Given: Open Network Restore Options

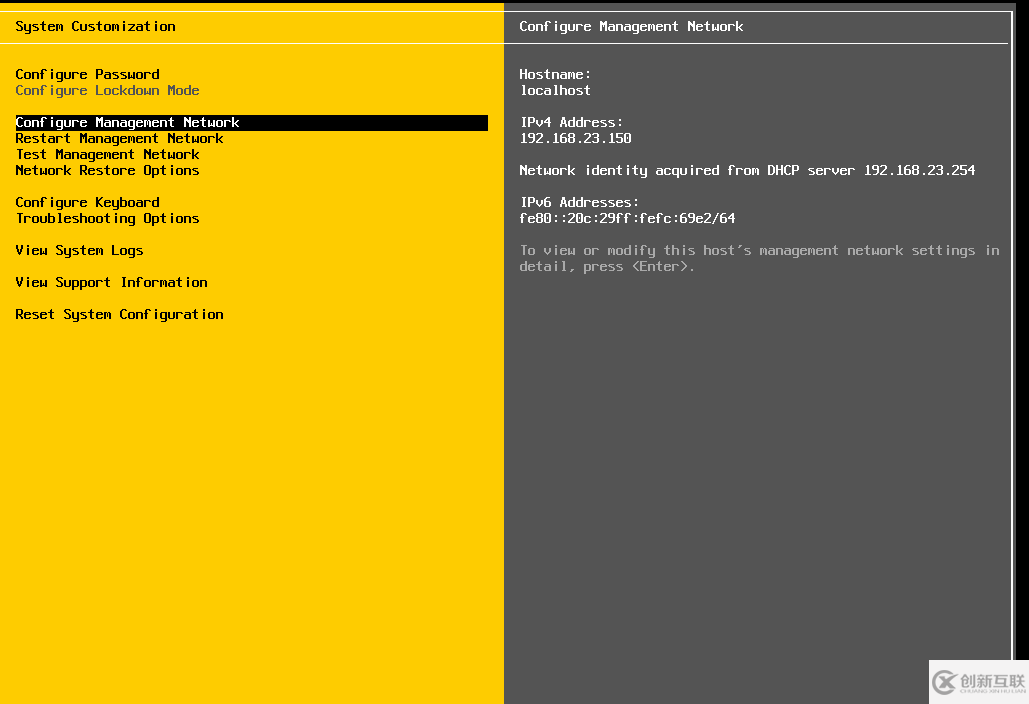Looking at the screenshot, I should [x=108, y=171].
